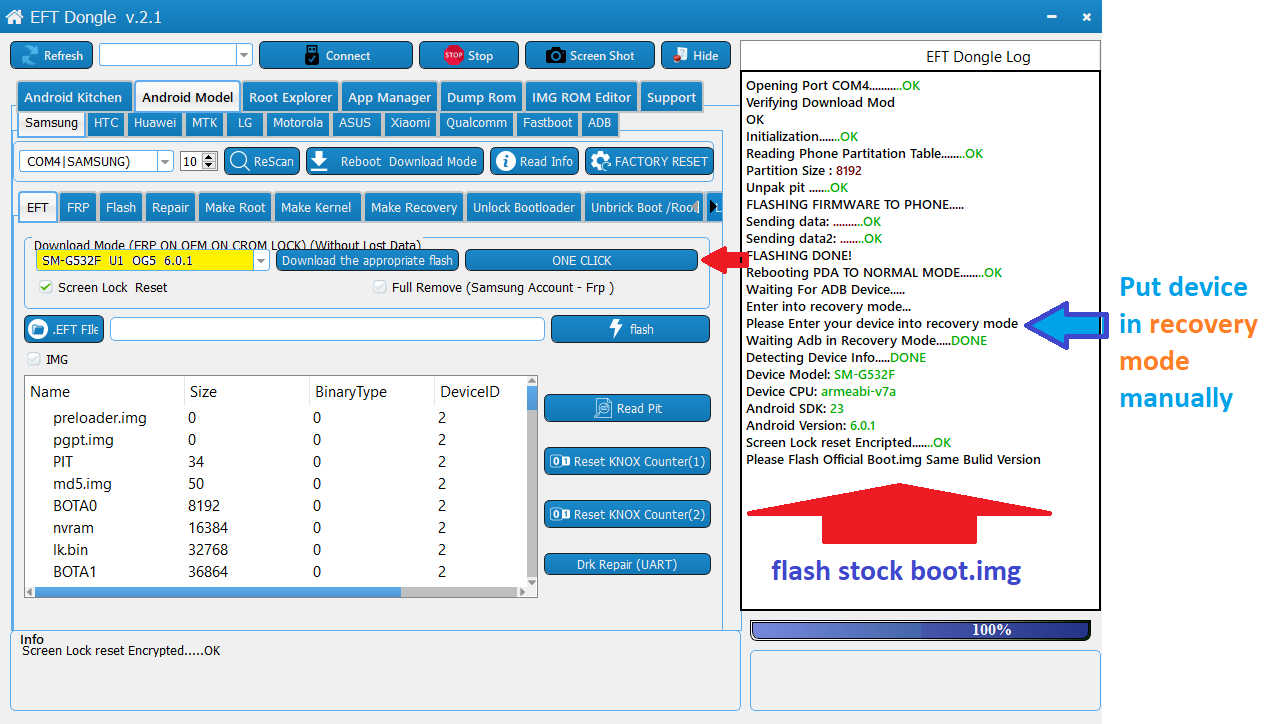Expand more tabs with the right arrow
The image size is (1278, 724).
714,207
